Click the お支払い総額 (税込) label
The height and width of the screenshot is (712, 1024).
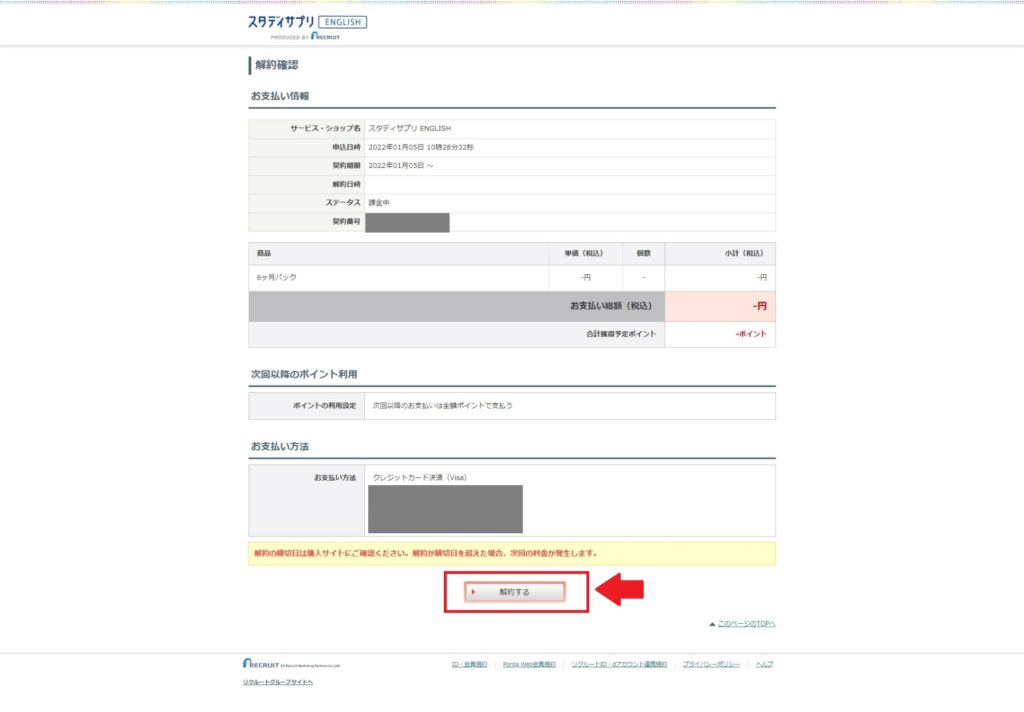point(611,306)
